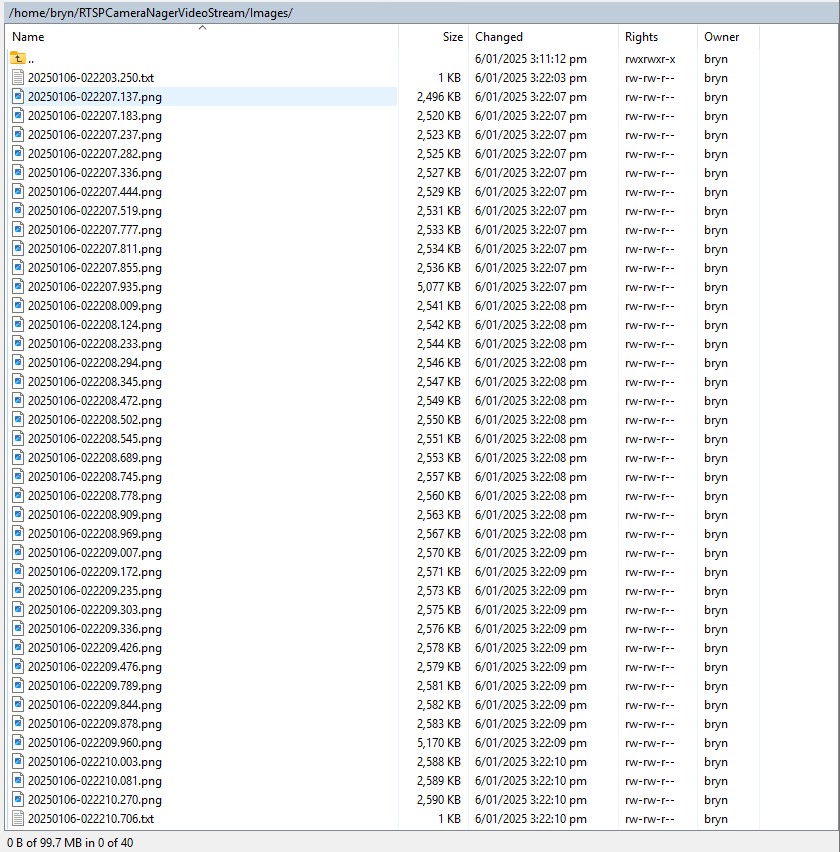Click the icon of 20250106-022207.935.png

click(18, 287)
